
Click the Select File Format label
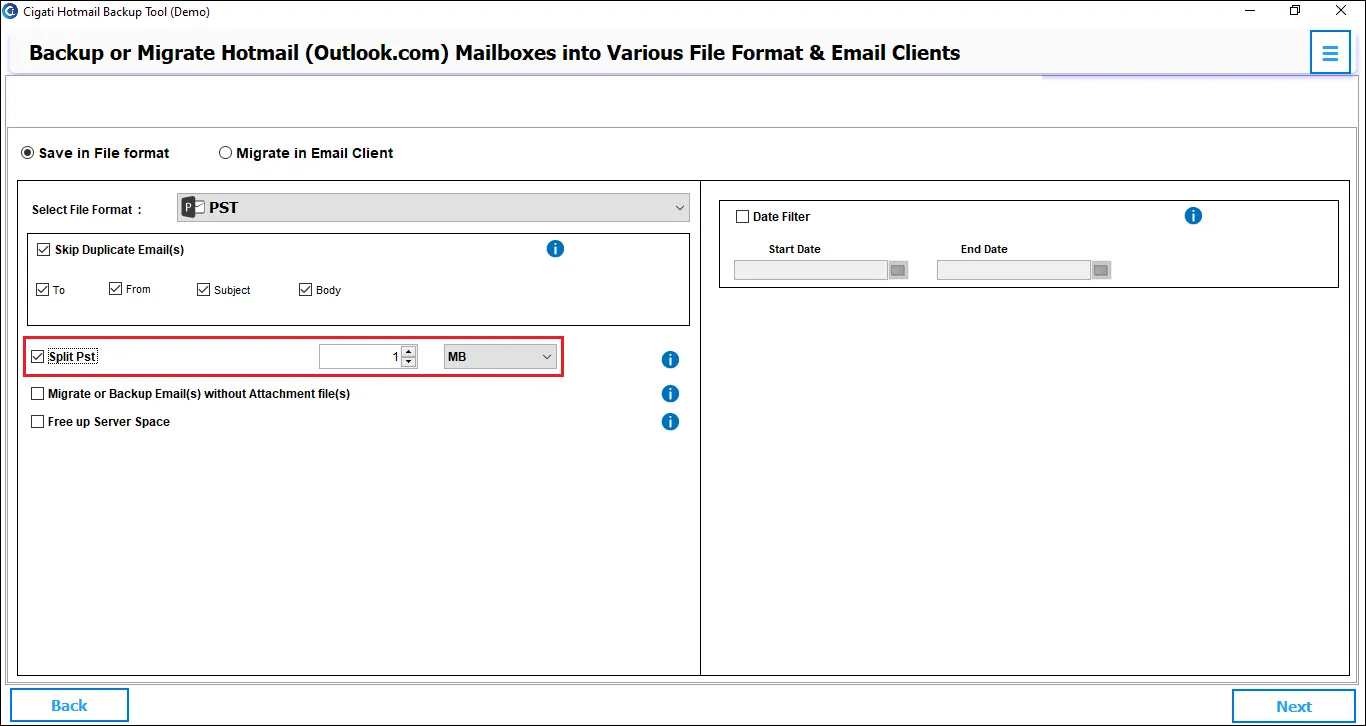click(x=87, y=210)
